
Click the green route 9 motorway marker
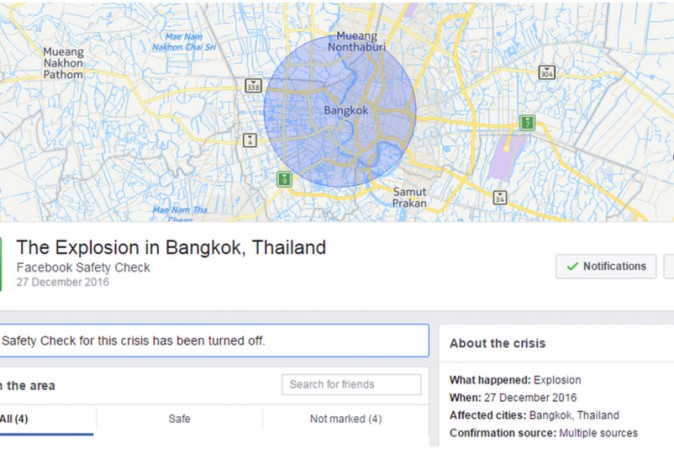tap(284, 179)
